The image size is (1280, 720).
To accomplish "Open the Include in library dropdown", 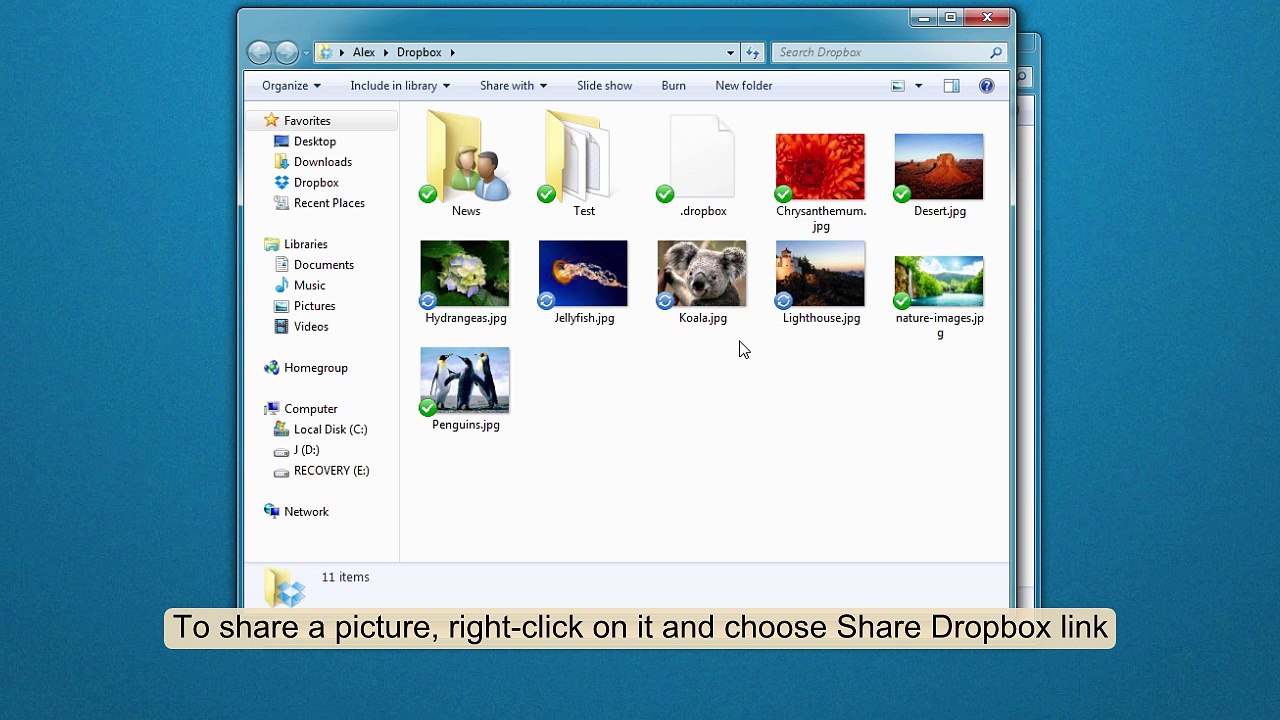I will point(400,86).
